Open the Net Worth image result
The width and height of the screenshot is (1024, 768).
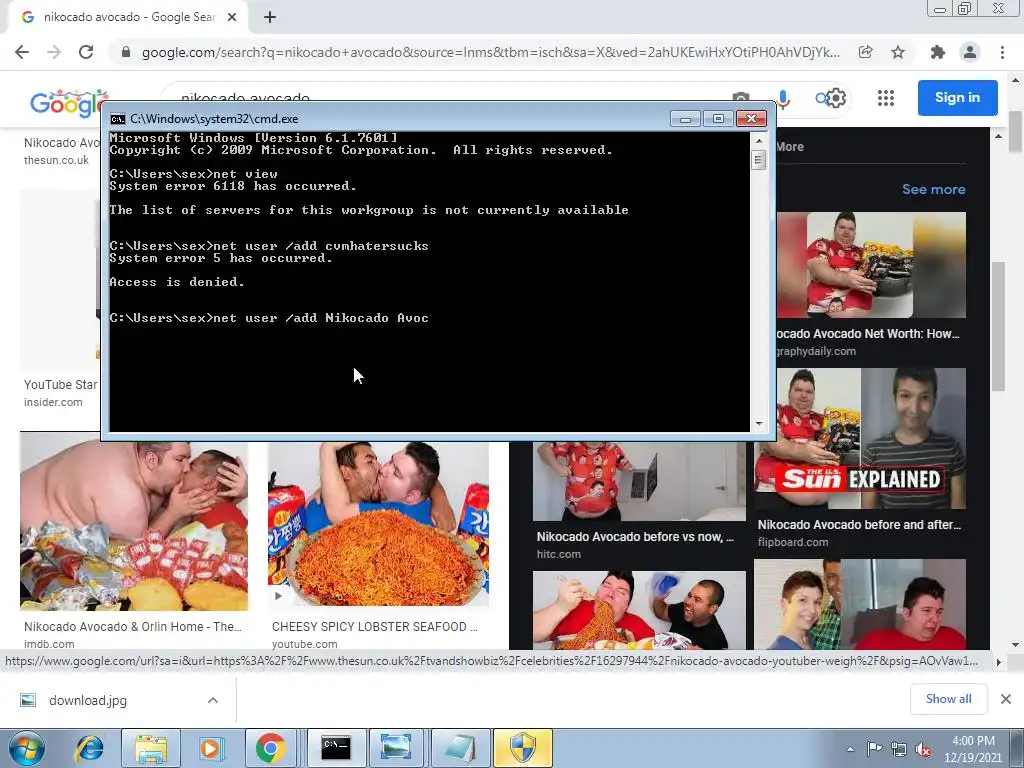[x=871, y=264]
